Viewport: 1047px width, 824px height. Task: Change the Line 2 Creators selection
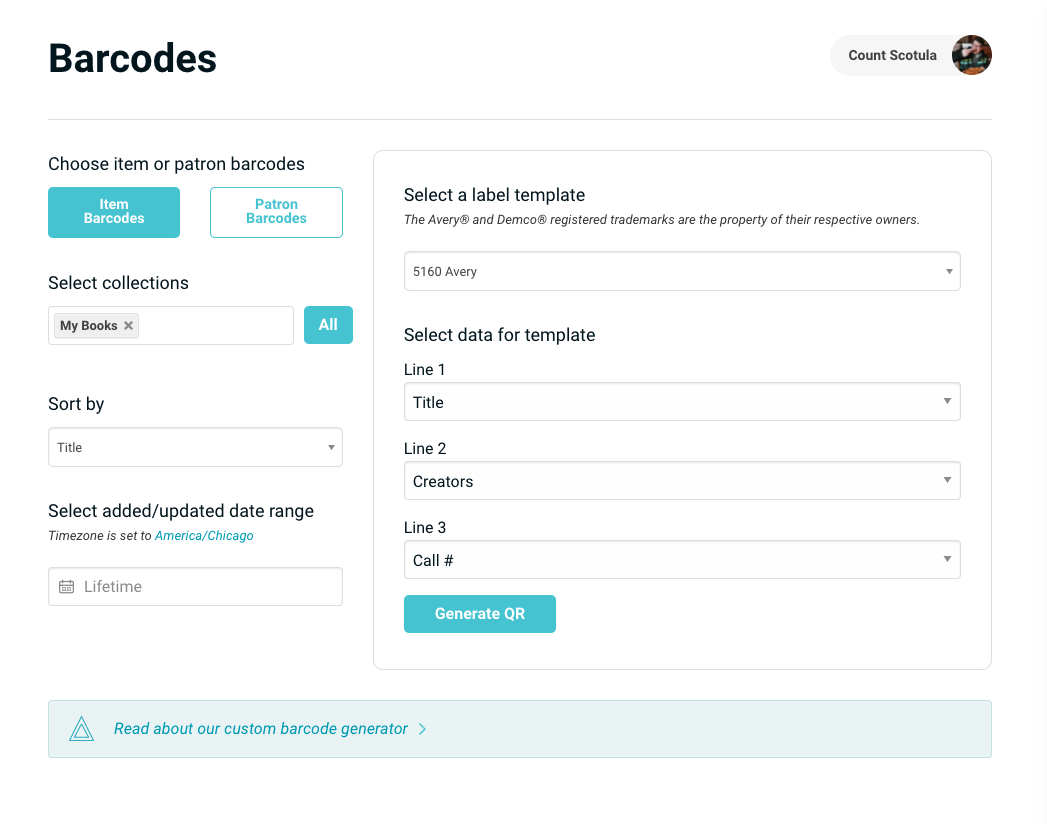tap(681, 481)
